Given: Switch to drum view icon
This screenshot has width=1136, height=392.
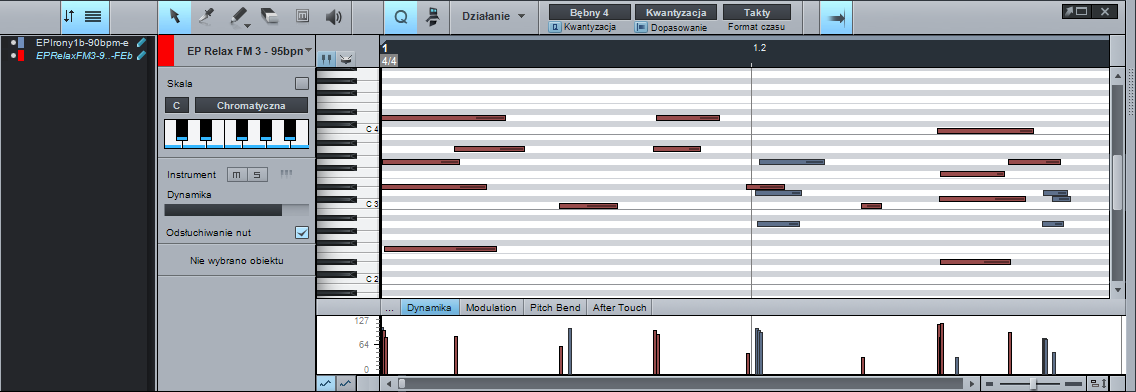Looking at the screenshot, I should (346, 59).
